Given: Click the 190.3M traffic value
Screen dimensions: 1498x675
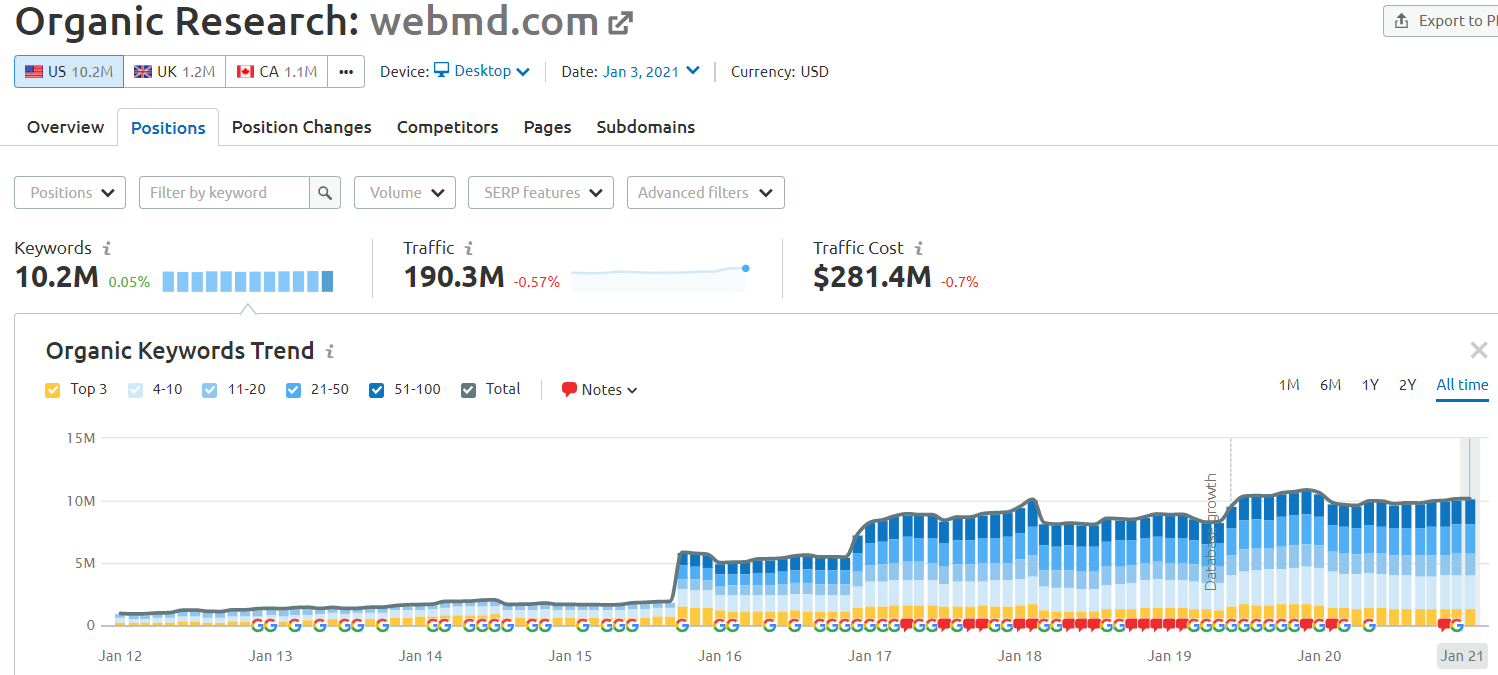Looking at the screenshot, I should [x=454, y=277].
